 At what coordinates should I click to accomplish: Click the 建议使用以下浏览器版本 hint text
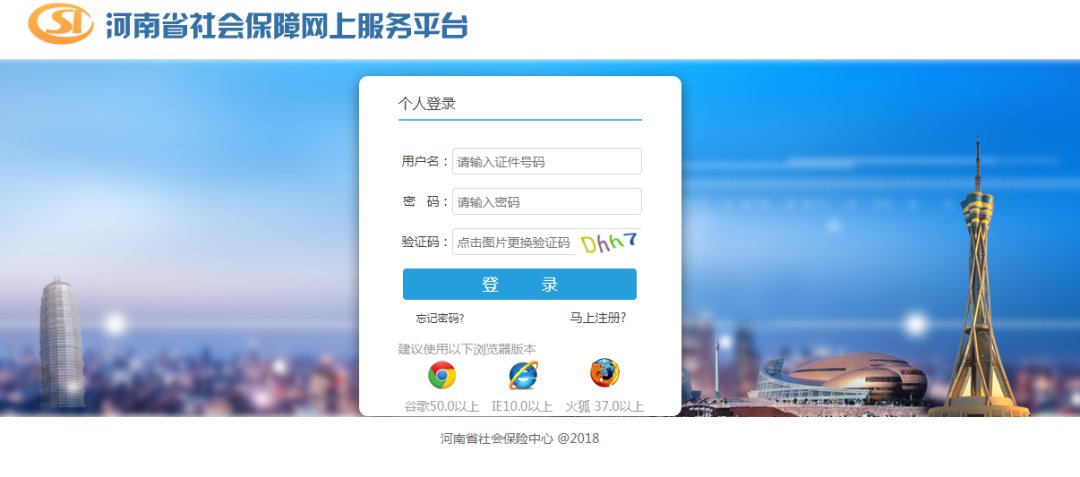click(x=467, y=349)
